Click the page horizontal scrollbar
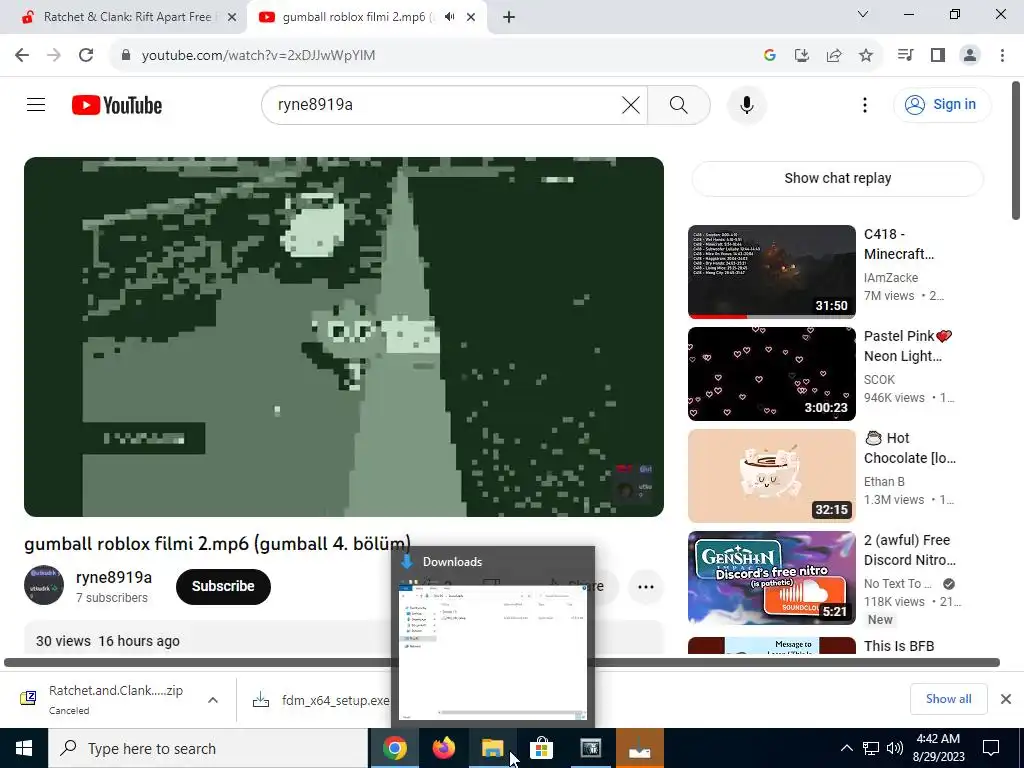 pos(502,662)
